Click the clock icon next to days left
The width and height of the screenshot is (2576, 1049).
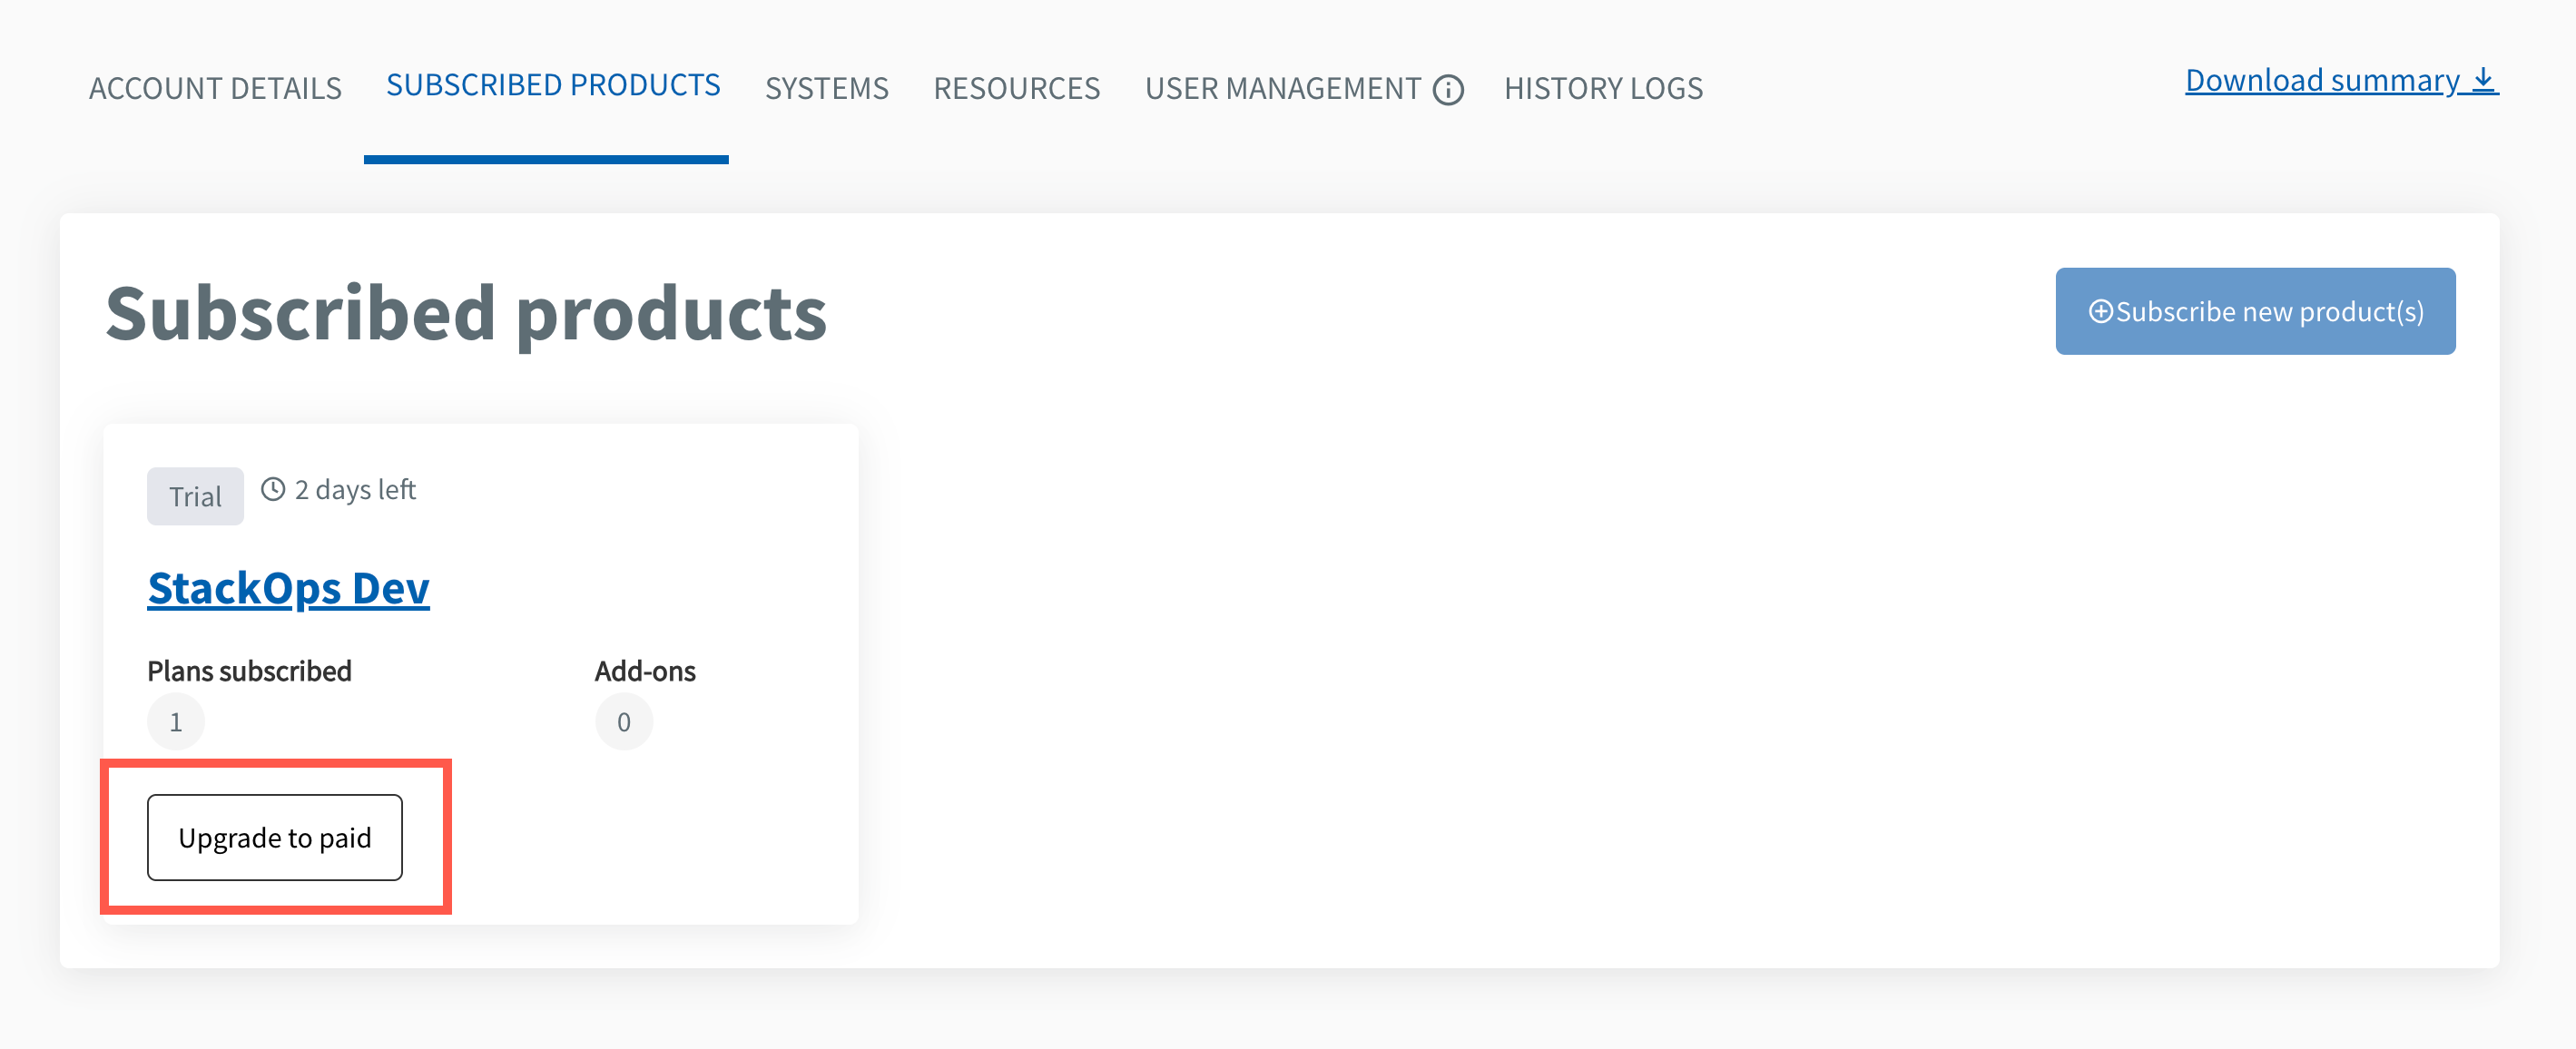pyautogui.click(x=273, y=489)
